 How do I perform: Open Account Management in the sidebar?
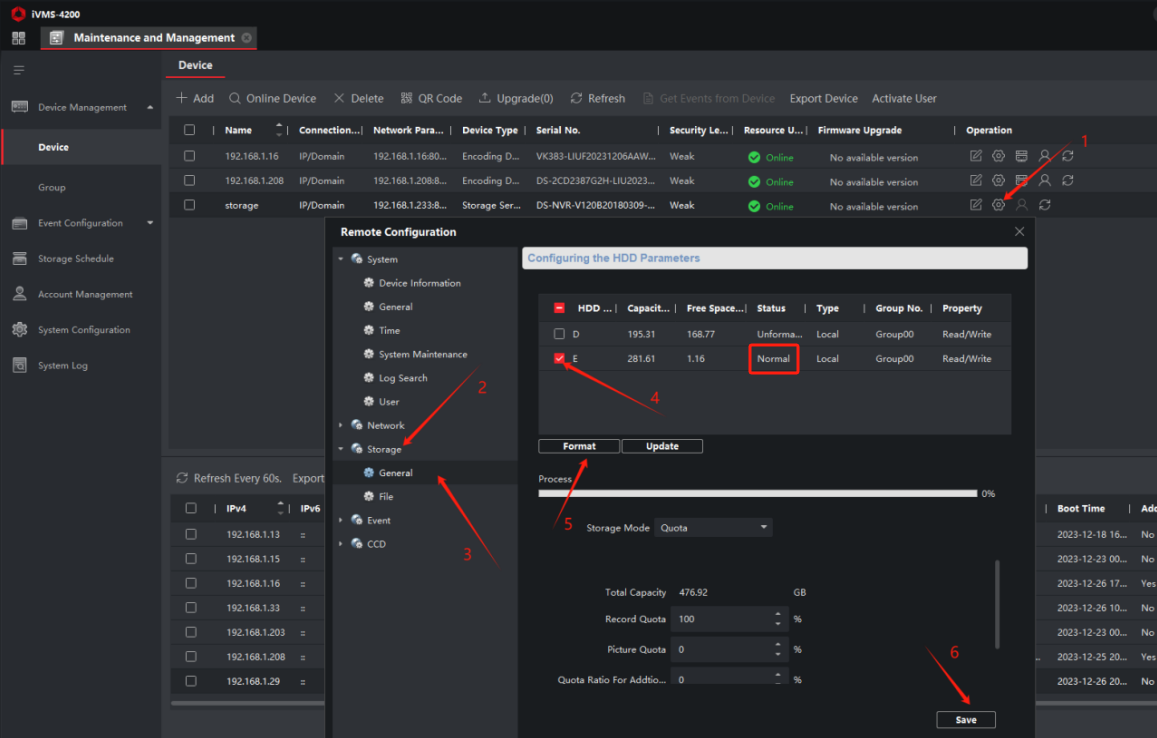(x=84, y=294)
